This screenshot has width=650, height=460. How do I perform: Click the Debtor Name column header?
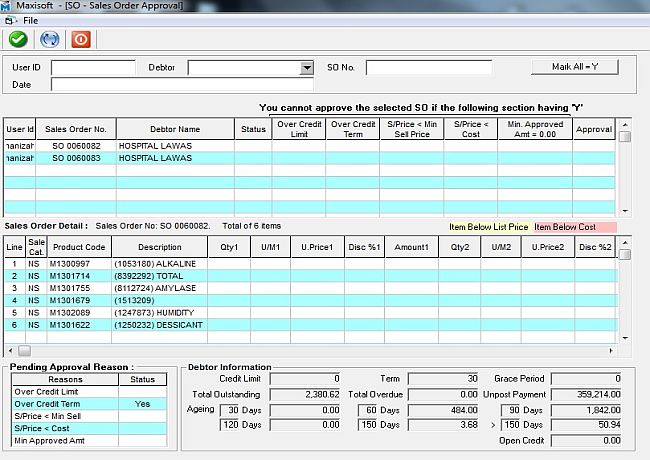(175, 129)
